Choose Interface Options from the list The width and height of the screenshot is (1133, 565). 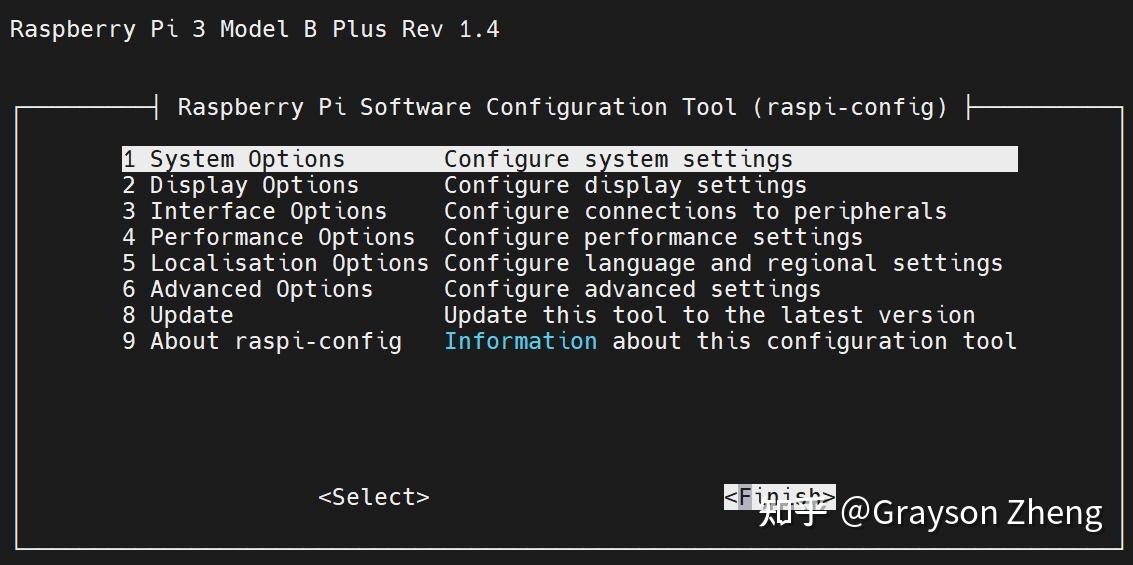(255, 211)
